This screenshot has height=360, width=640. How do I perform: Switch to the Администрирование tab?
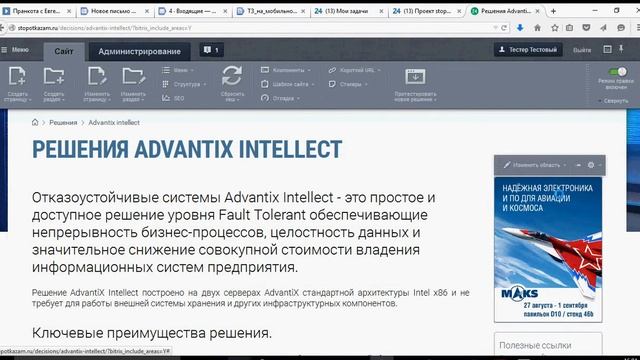pyautogui.click(x=140, y=51)
